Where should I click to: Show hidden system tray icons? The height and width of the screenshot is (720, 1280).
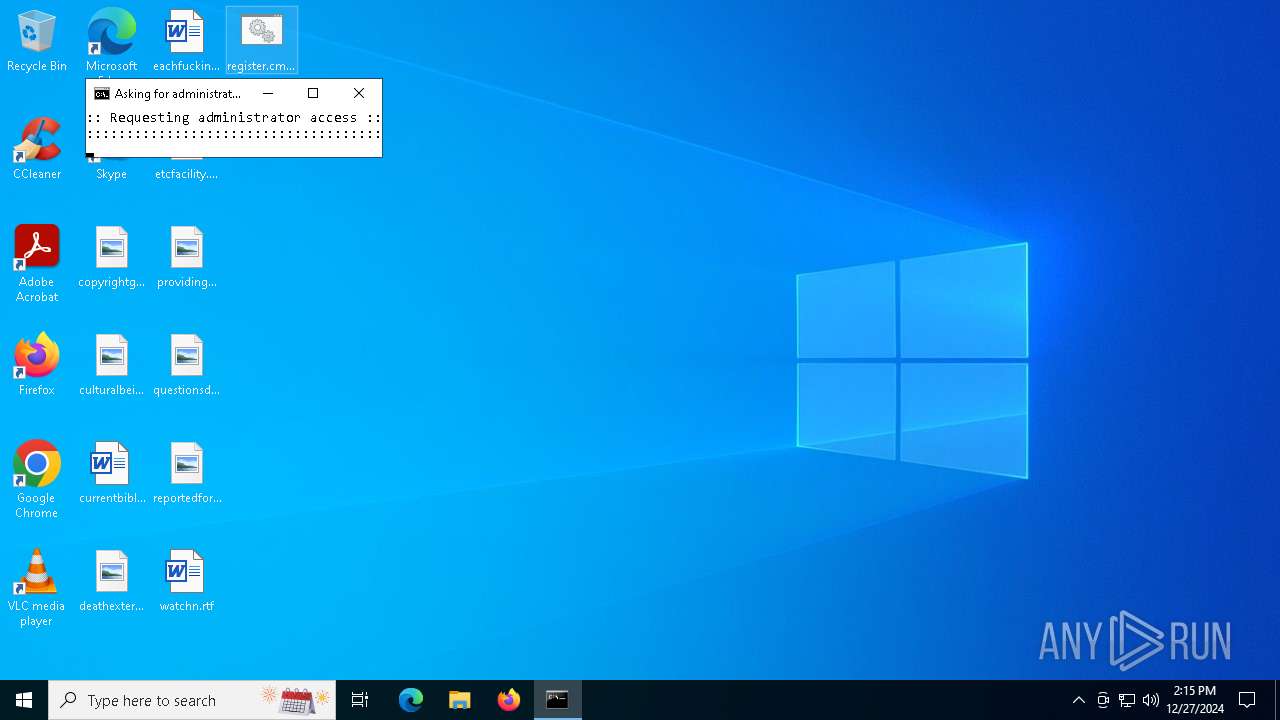1078,700
